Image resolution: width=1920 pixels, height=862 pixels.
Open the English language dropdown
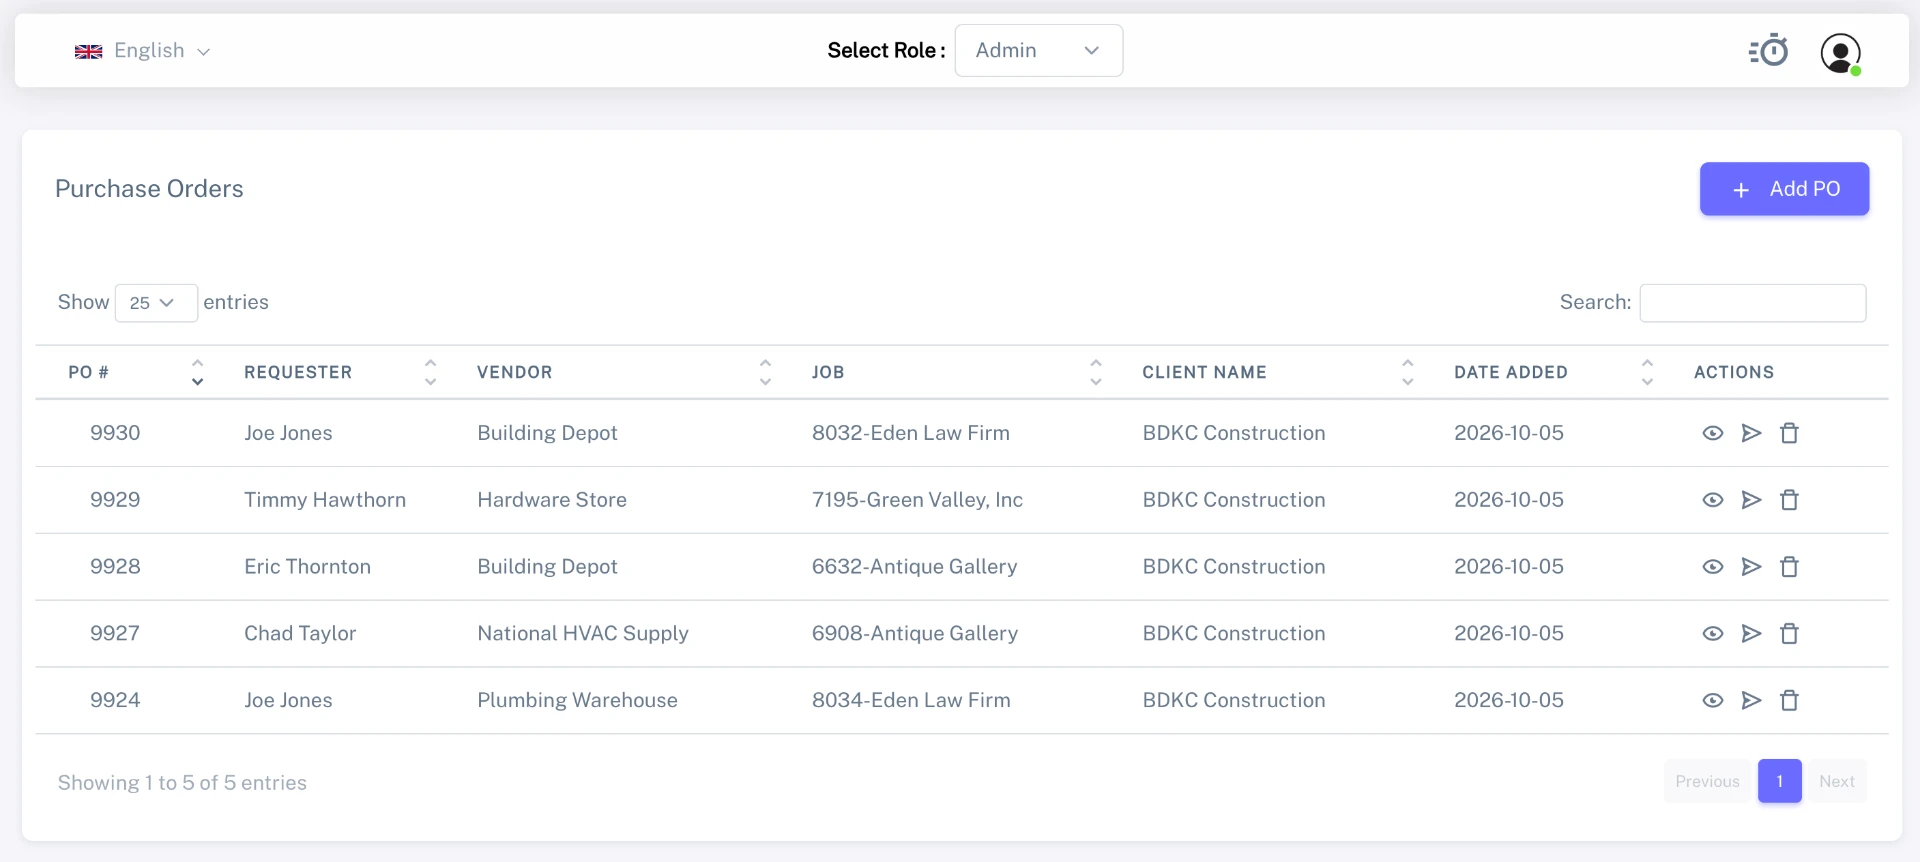(x=142, y=51)
